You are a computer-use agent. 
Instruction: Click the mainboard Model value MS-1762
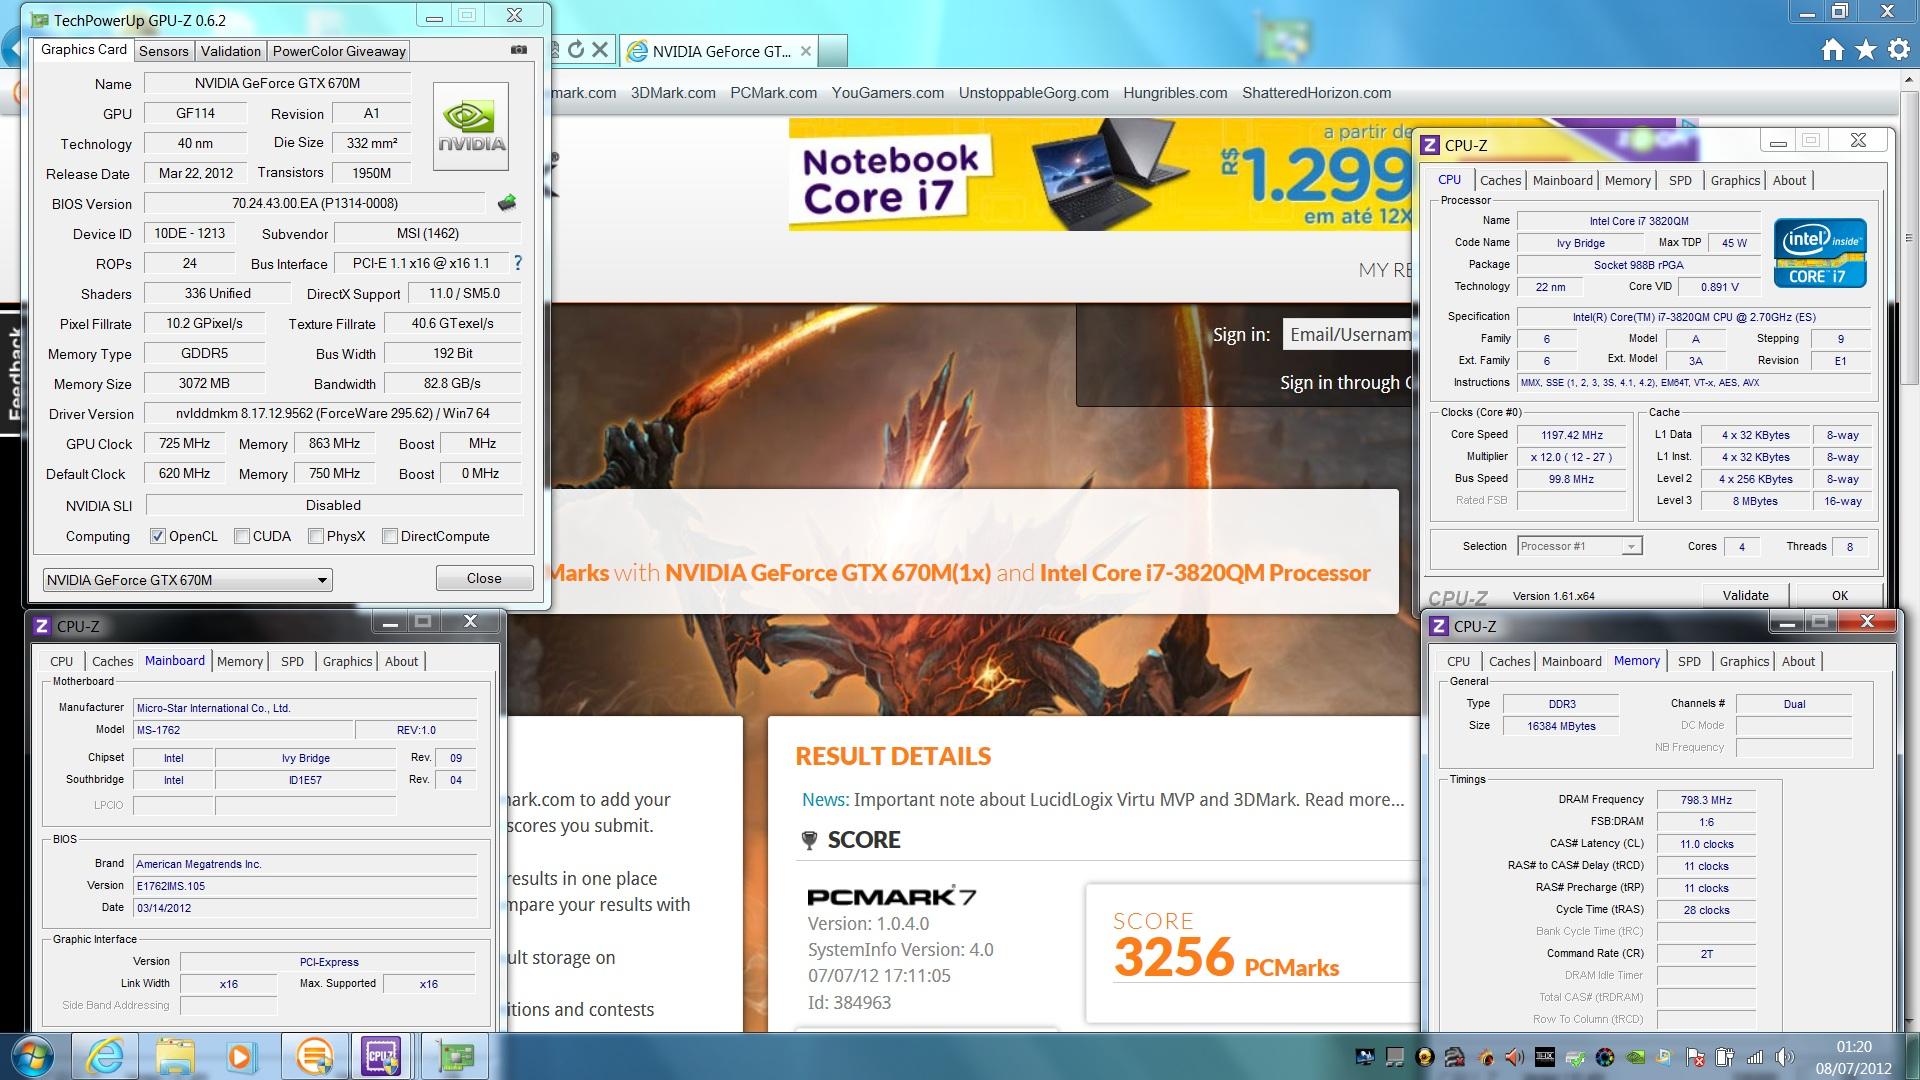242,730
